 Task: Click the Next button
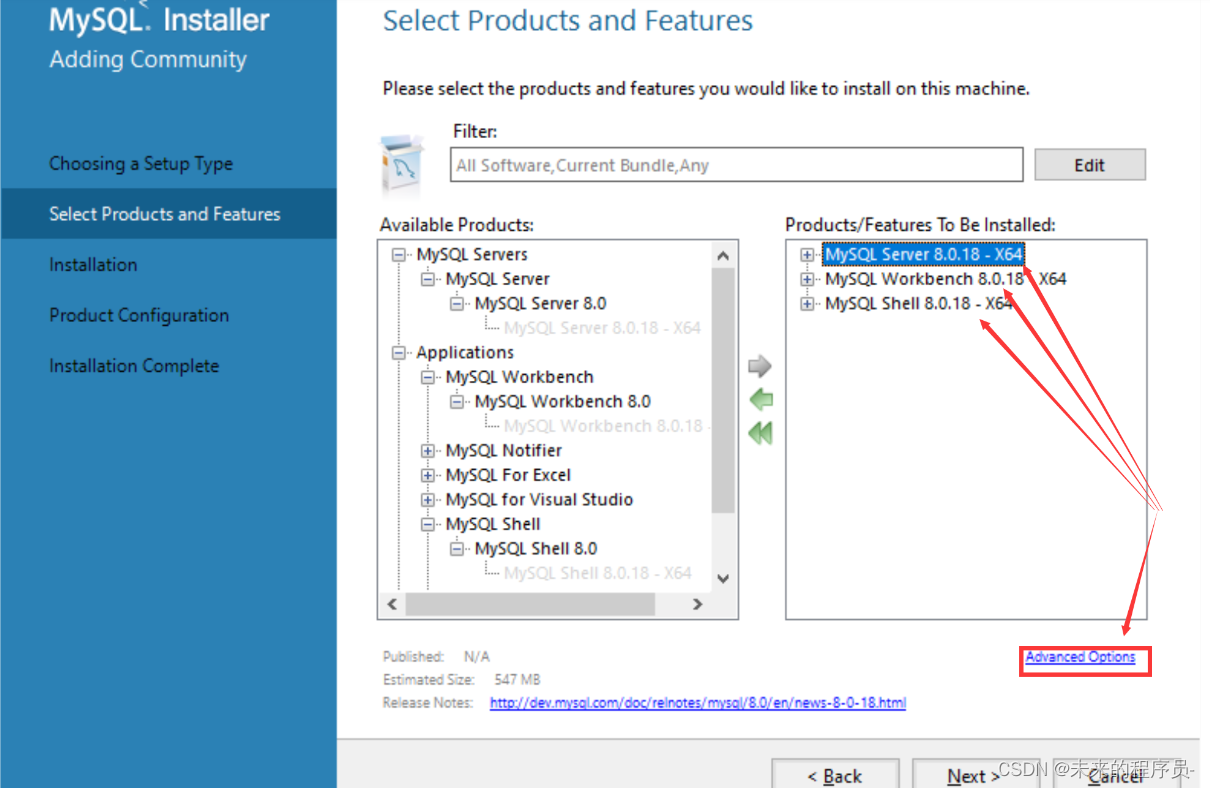[974, 776]
